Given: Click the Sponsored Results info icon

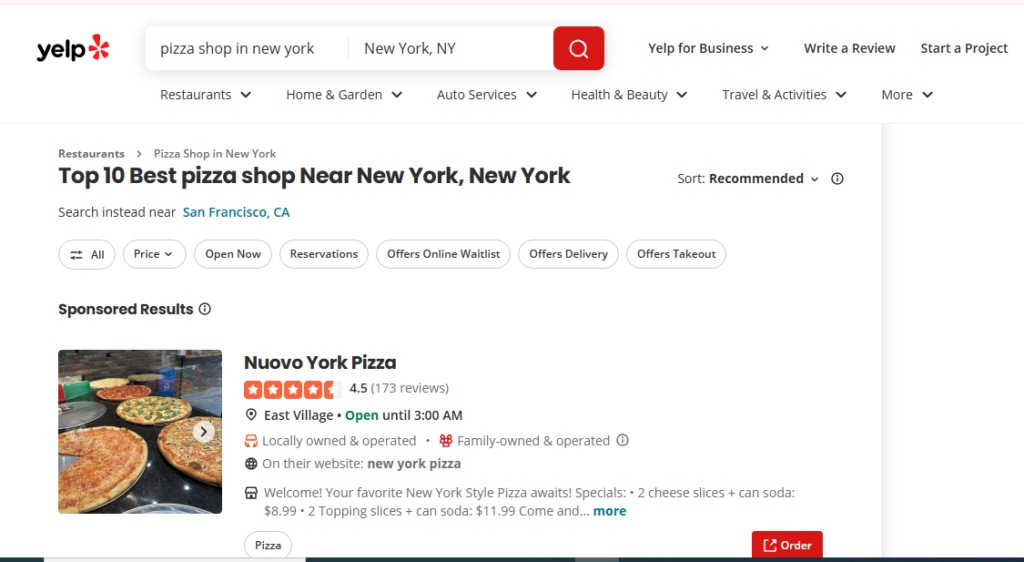Looking at the screenshot, I should tap(205, 309).
